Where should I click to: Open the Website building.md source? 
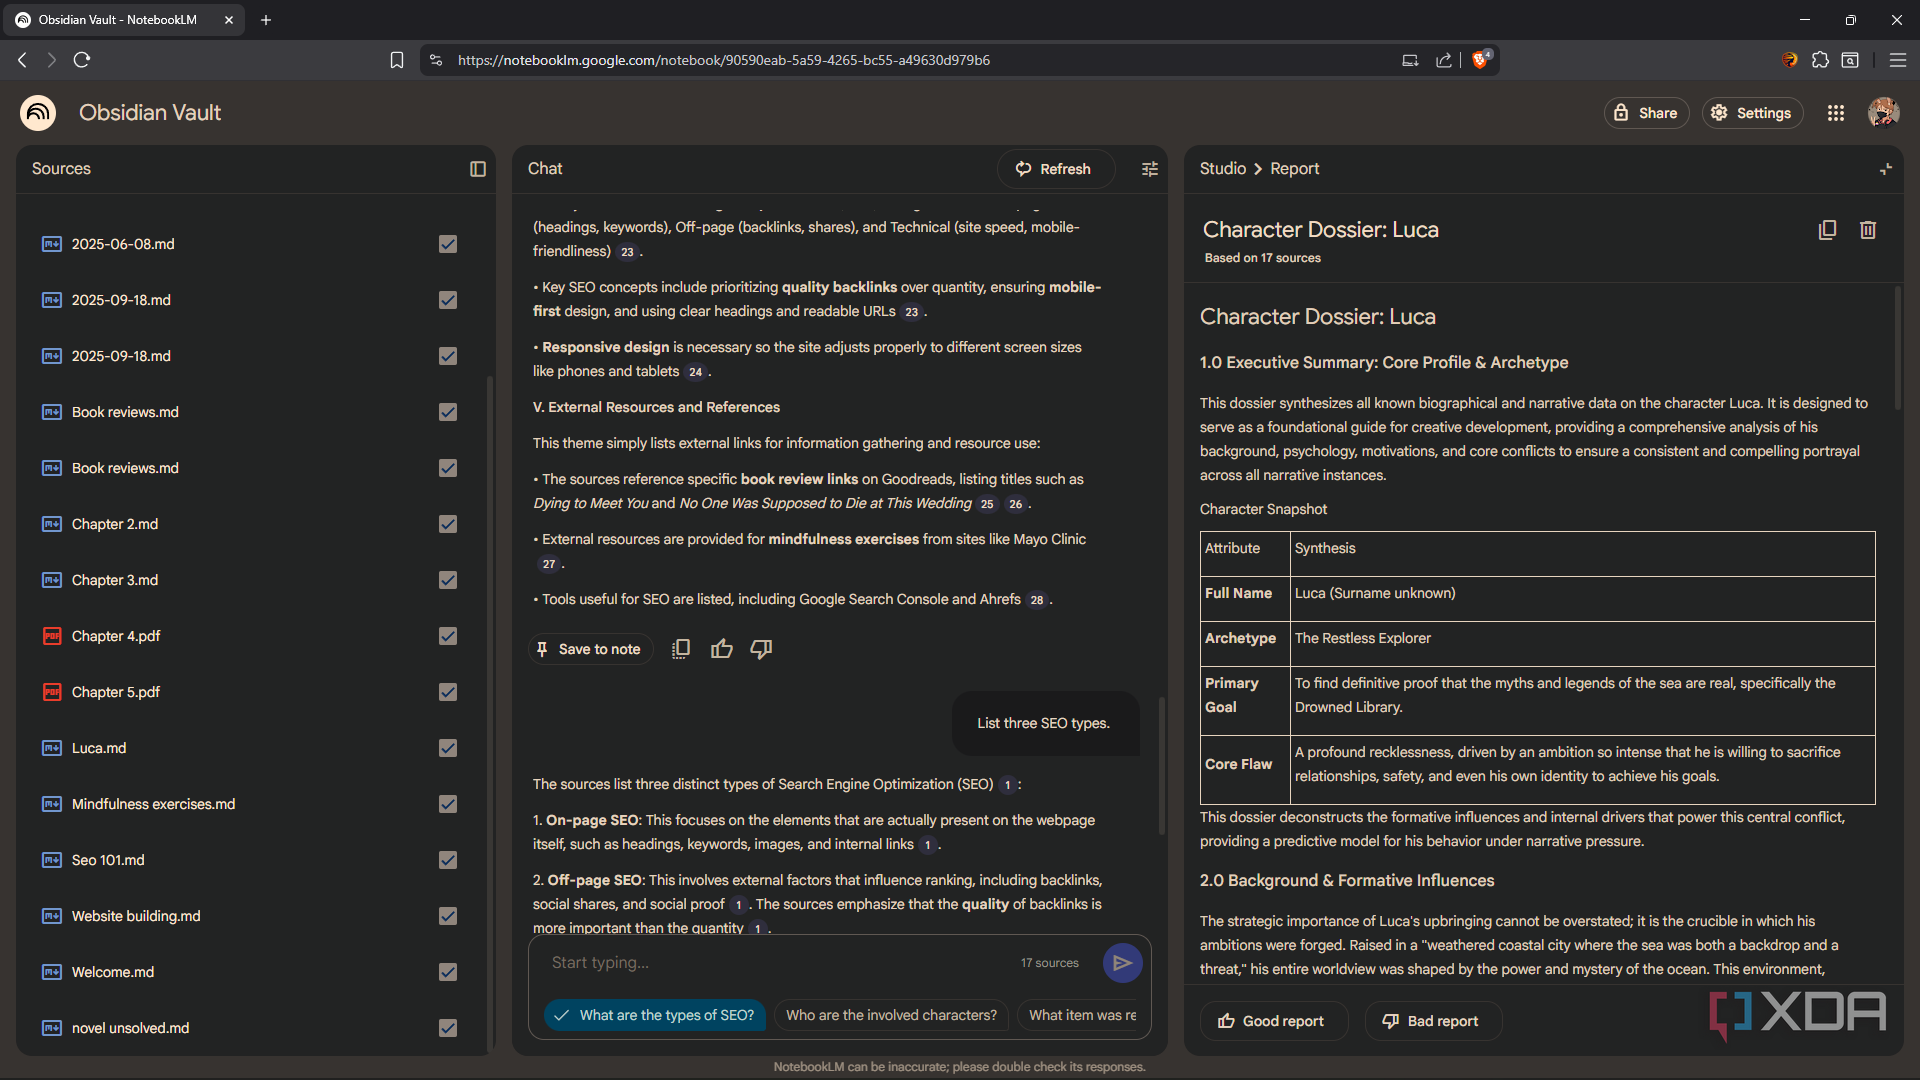tap(136, 916)
